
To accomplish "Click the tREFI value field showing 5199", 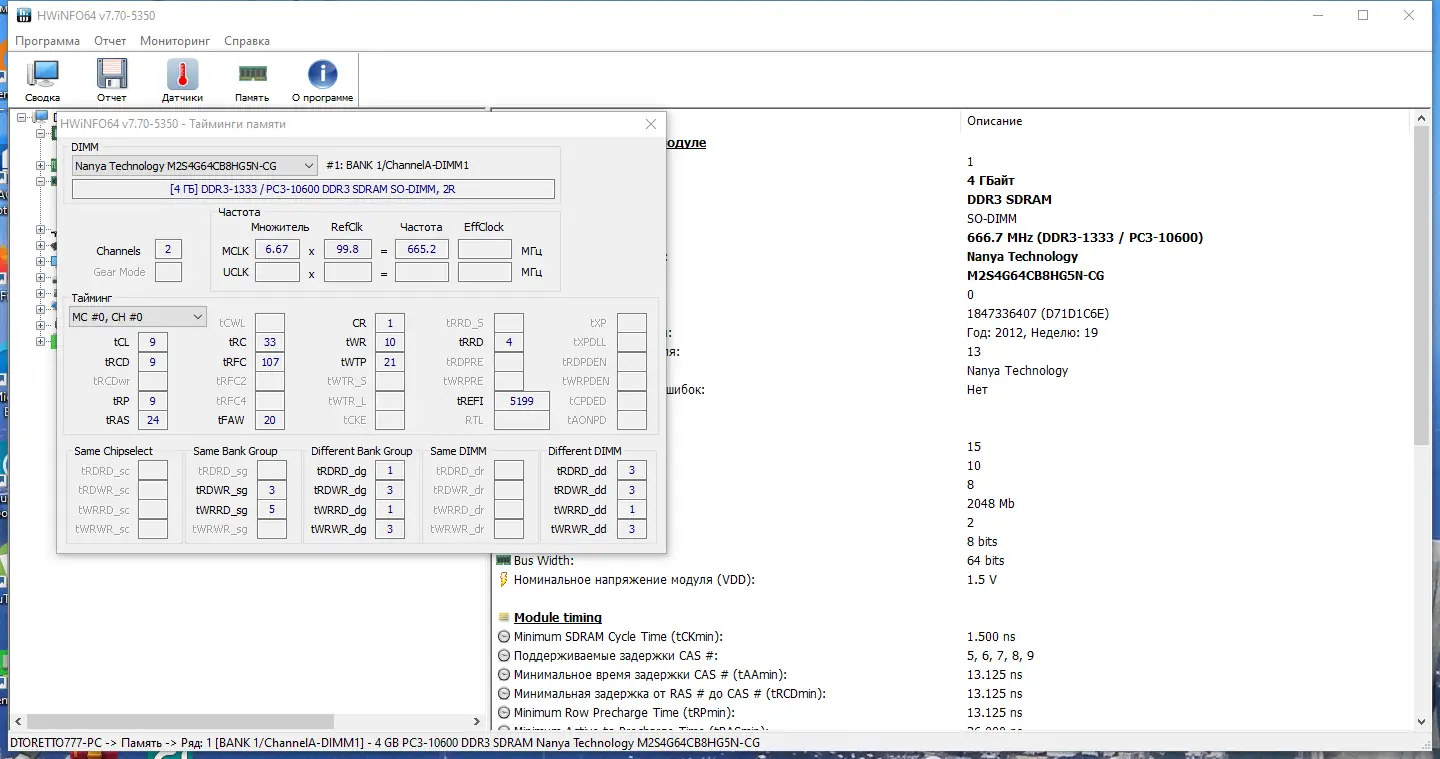I will 521,401.
